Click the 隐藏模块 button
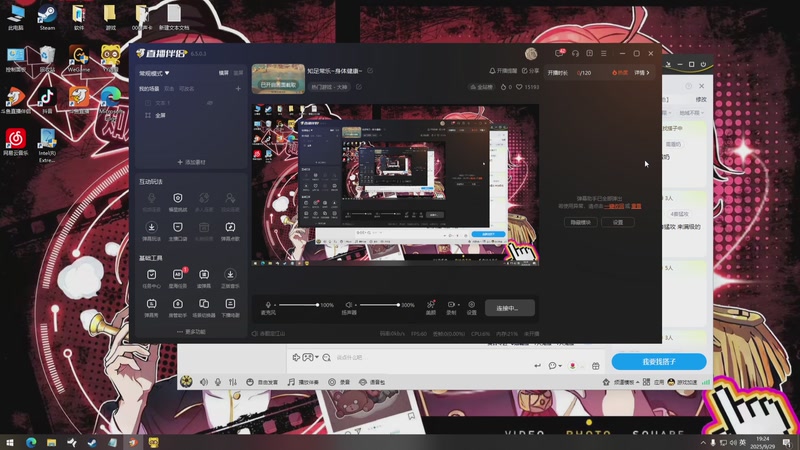Screen dimensions: 800x450 [x=581, y=222]
